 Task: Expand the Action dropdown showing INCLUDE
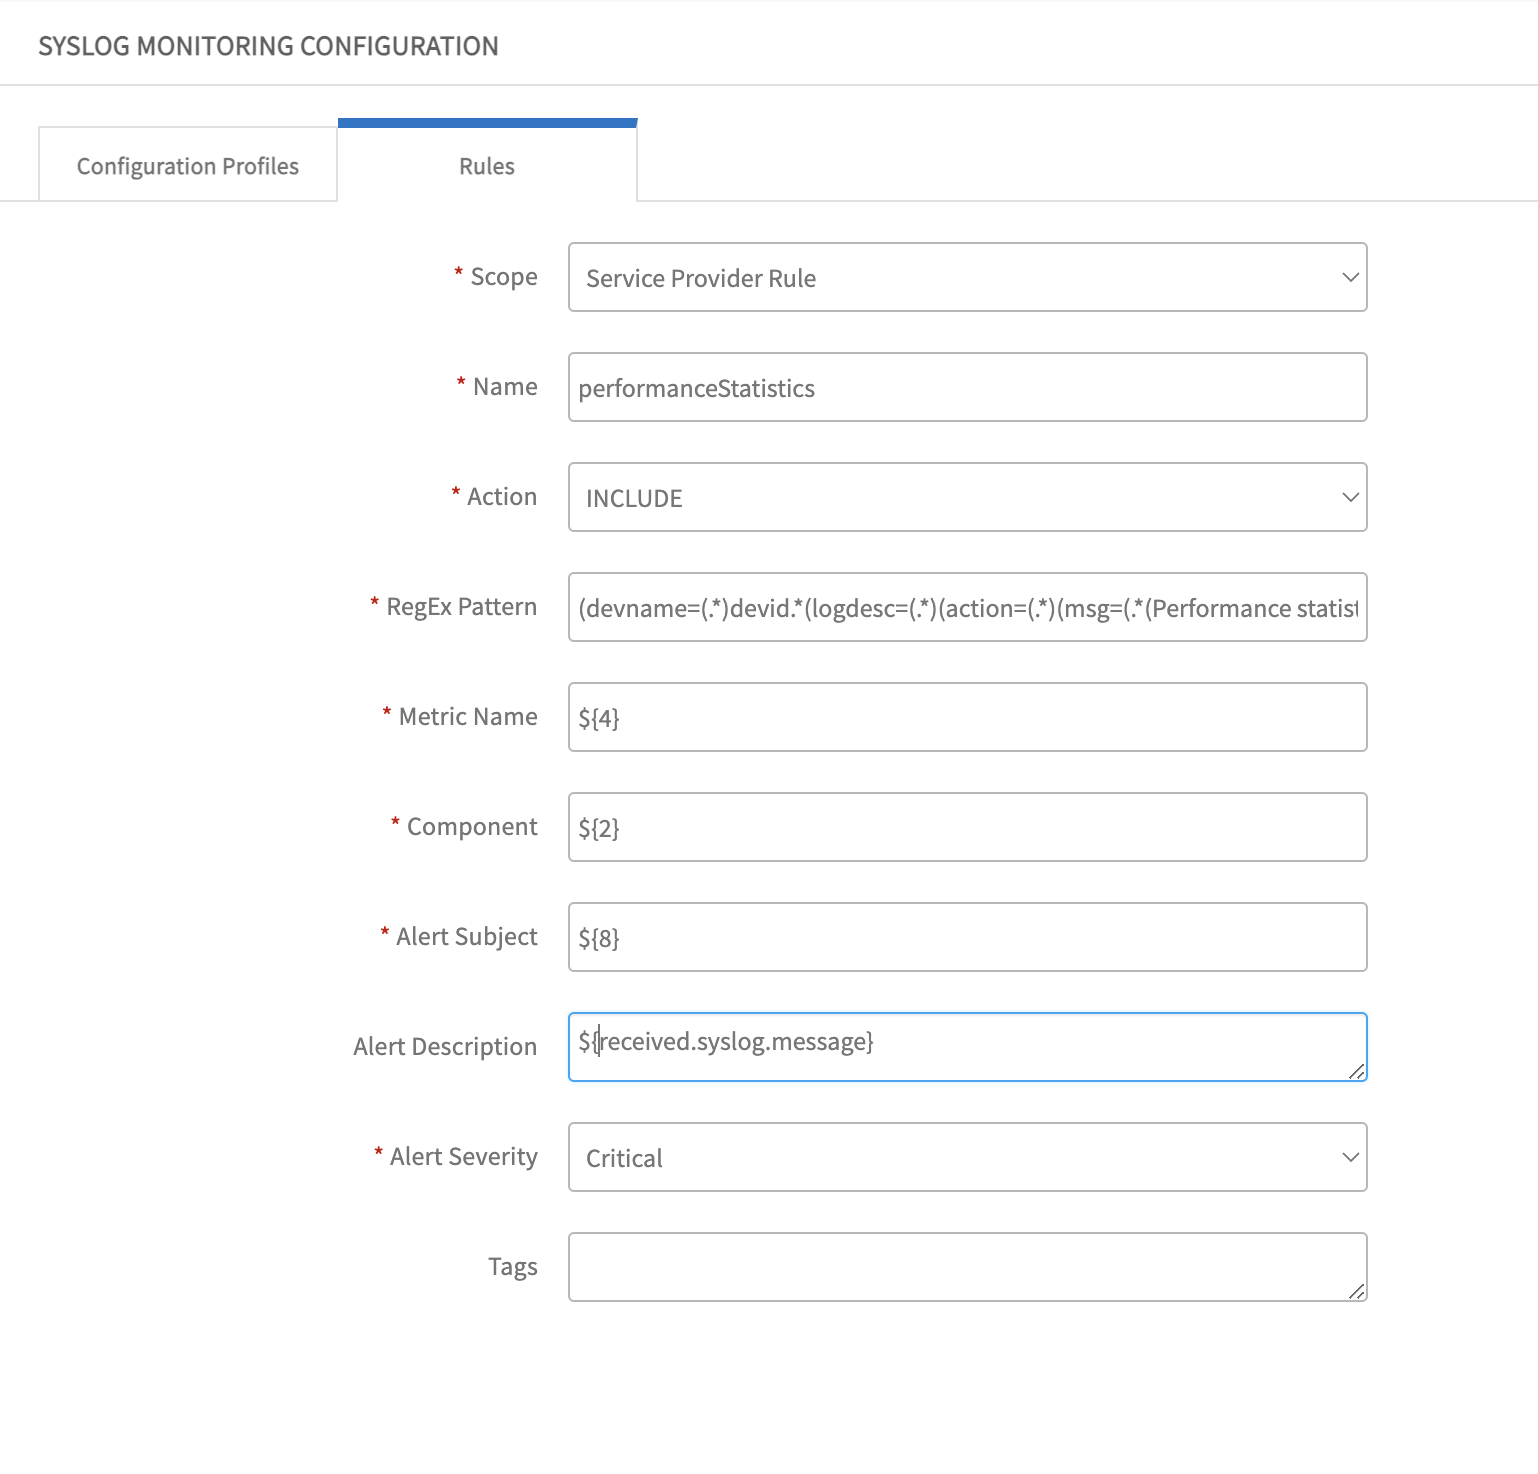tap(966, 497)
